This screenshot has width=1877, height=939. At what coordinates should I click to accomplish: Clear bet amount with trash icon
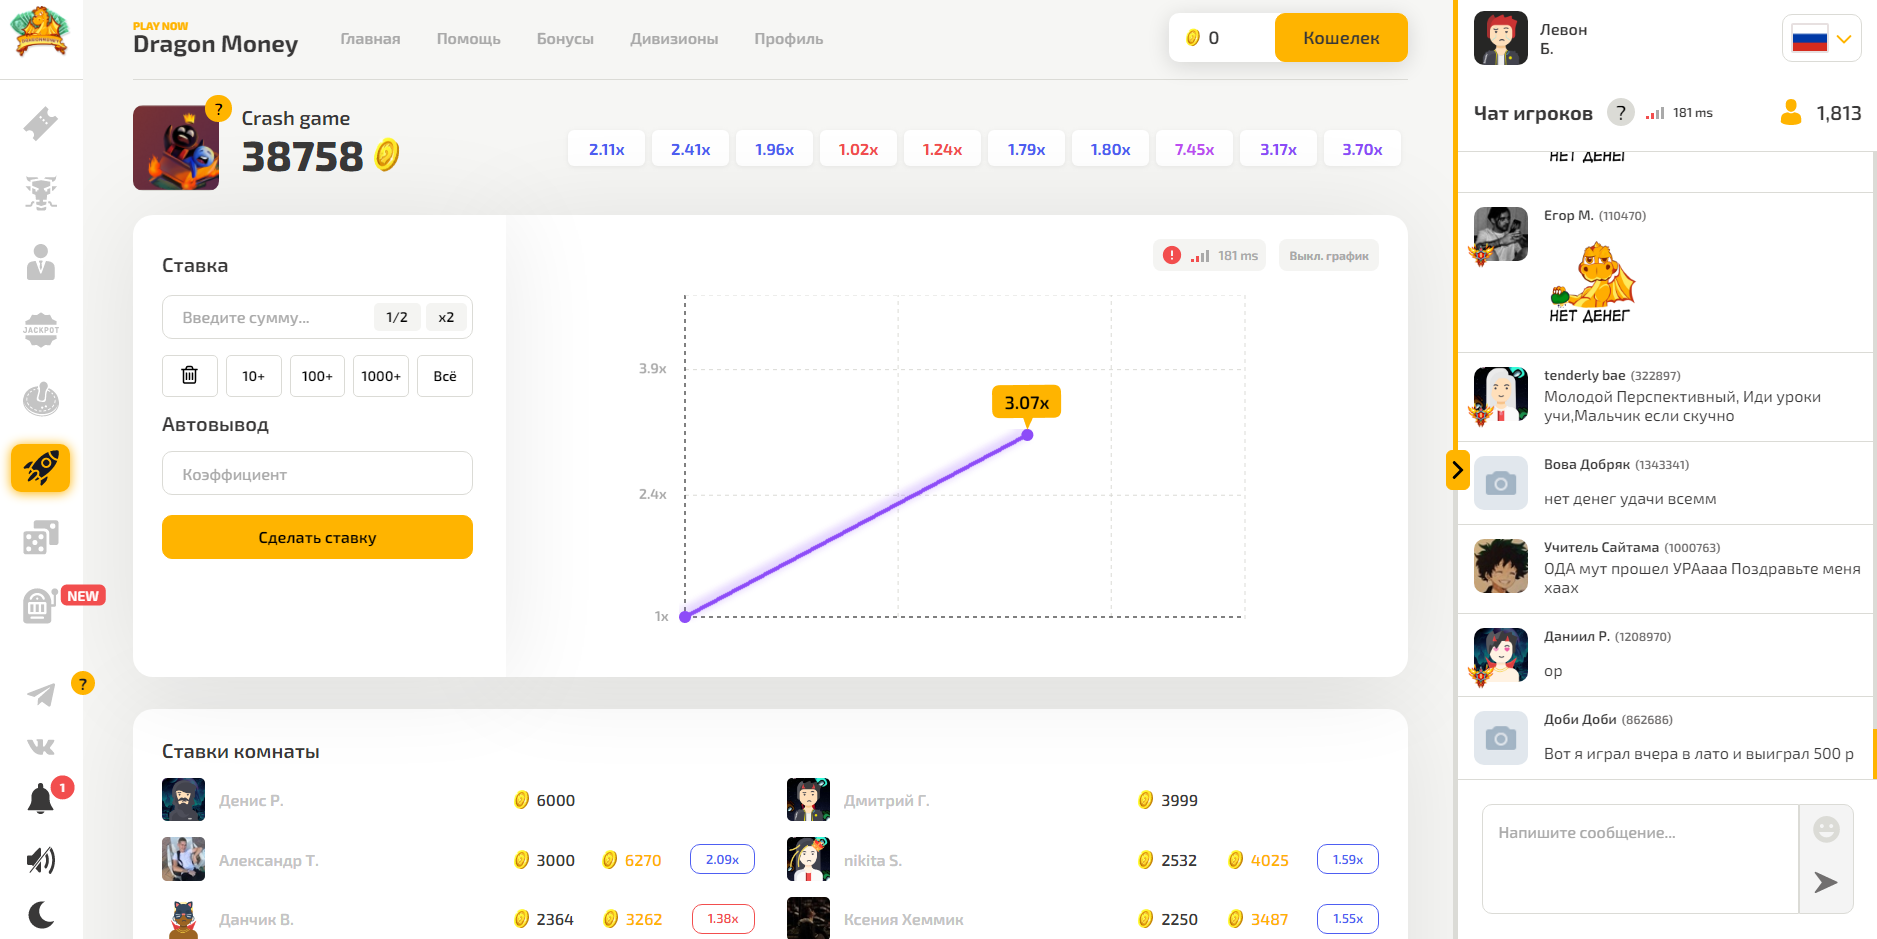[x=189, y=376]
